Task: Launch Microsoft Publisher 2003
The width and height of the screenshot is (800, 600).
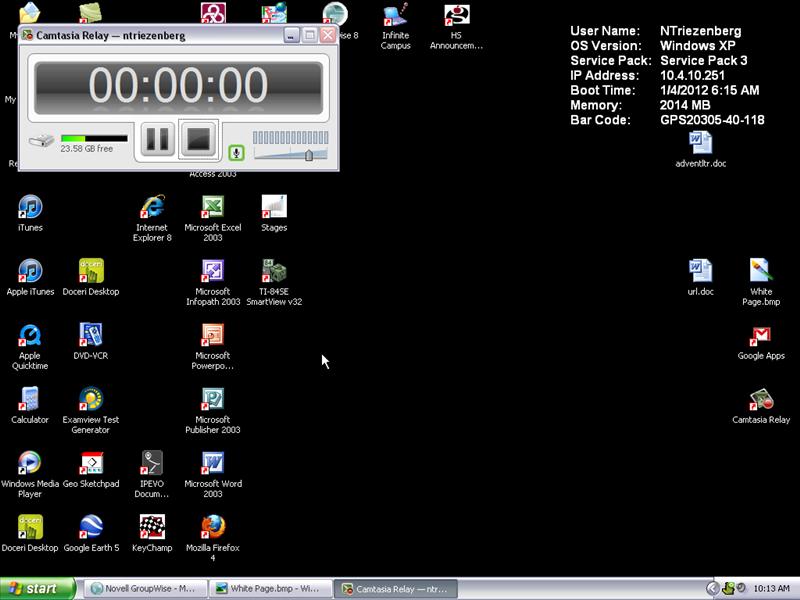Action: coord(213,411)
